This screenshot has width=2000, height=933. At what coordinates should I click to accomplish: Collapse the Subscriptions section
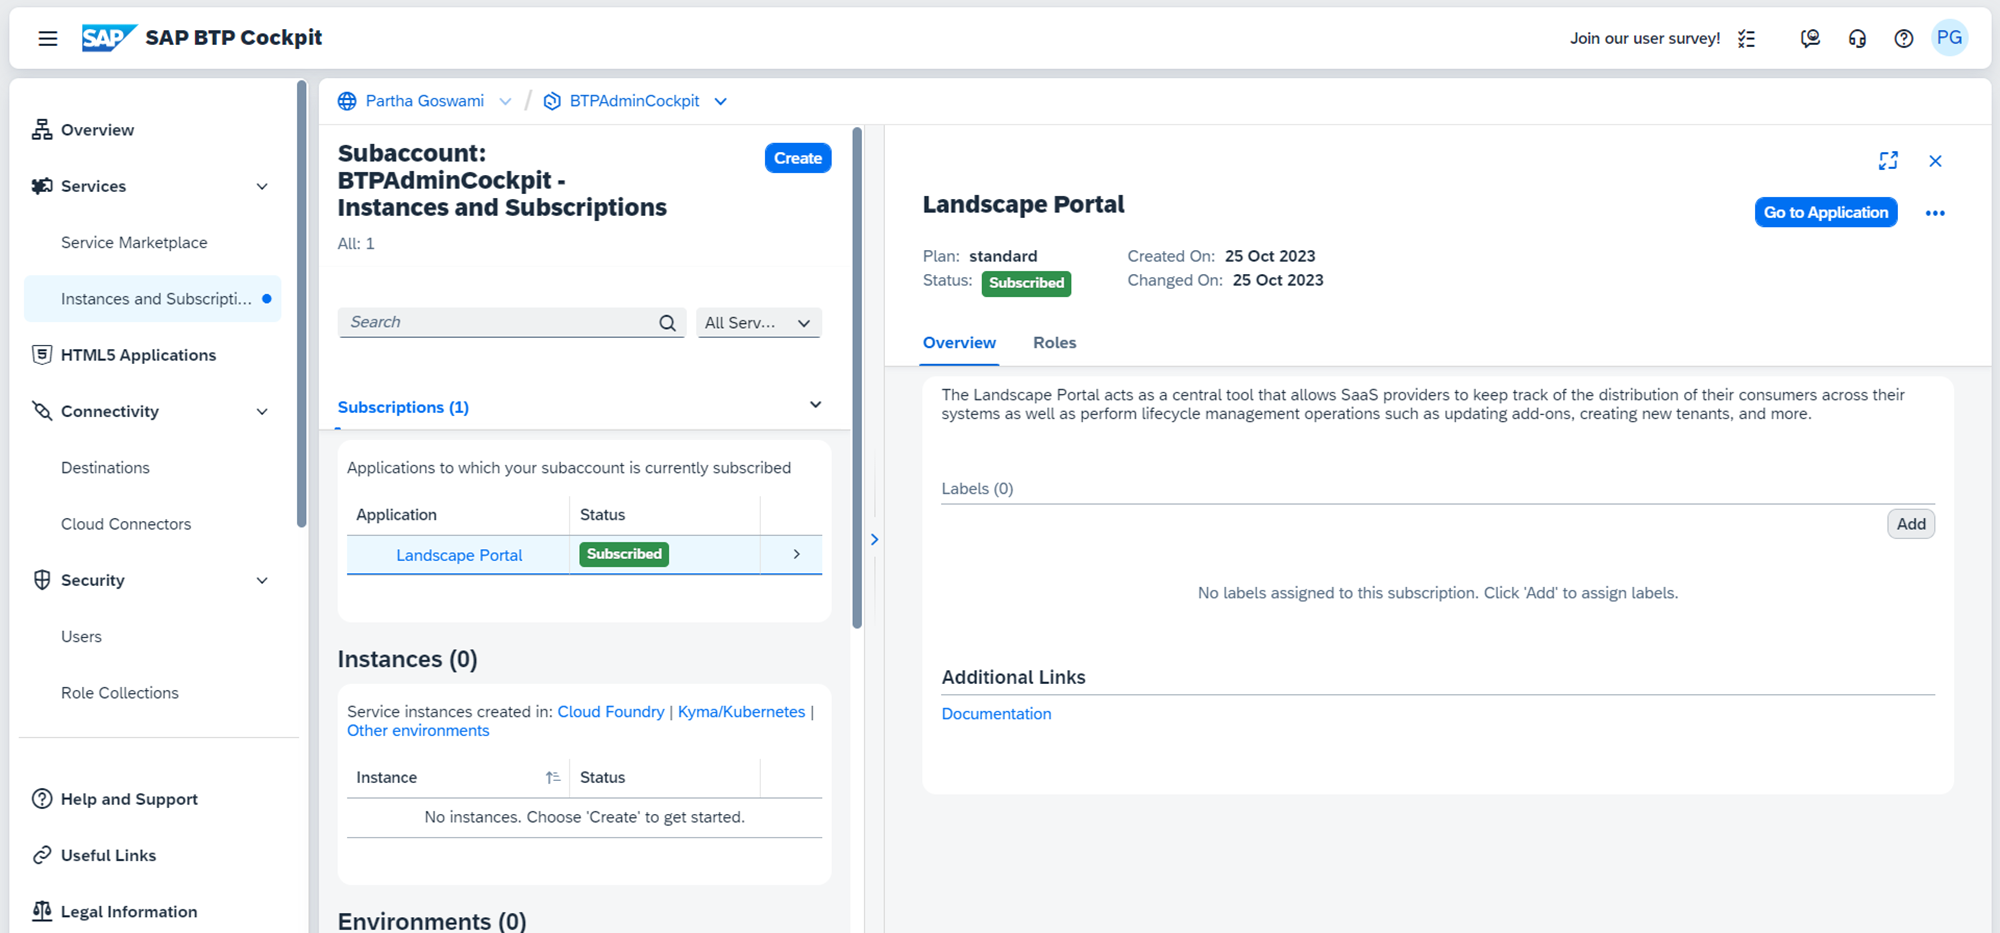pyautogui.click(x=815, y=405)
